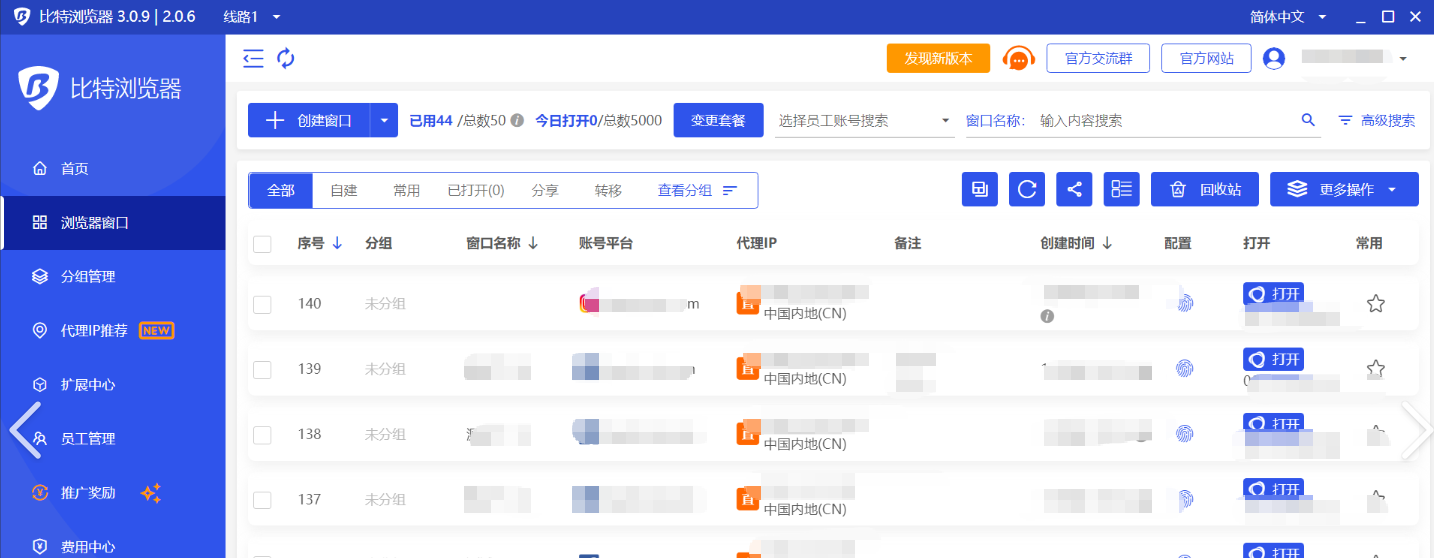Star row 139 as favorite
Screen dimensions: 1434x558
point(1376,369)
